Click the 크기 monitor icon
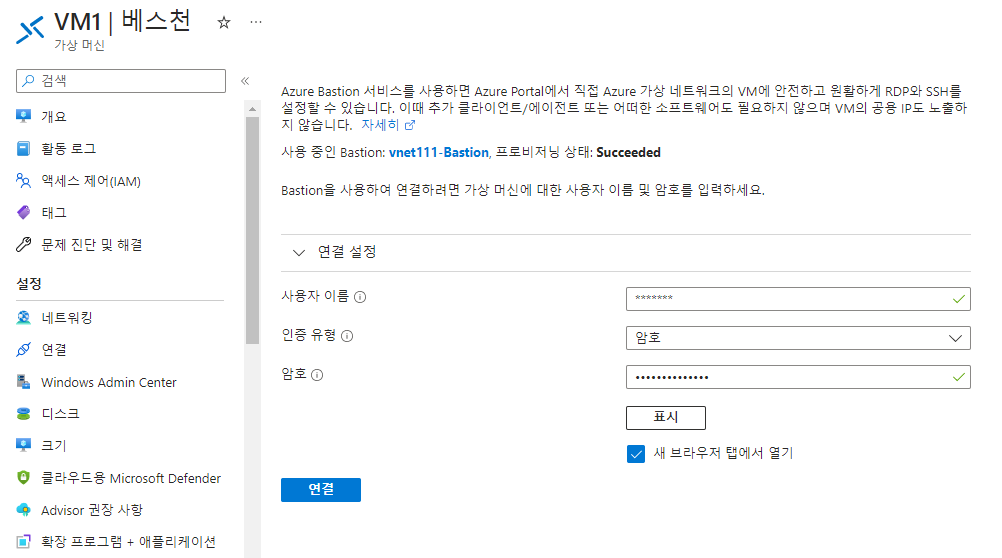The image size is (1002, 558). 24,446
